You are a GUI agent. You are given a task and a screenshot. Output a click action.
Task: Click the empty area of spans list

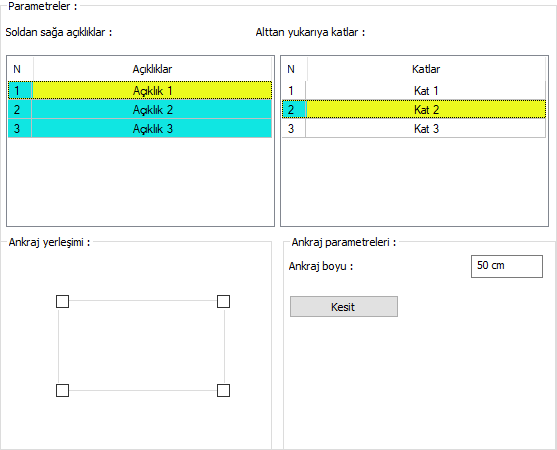(x=140, y=181)
